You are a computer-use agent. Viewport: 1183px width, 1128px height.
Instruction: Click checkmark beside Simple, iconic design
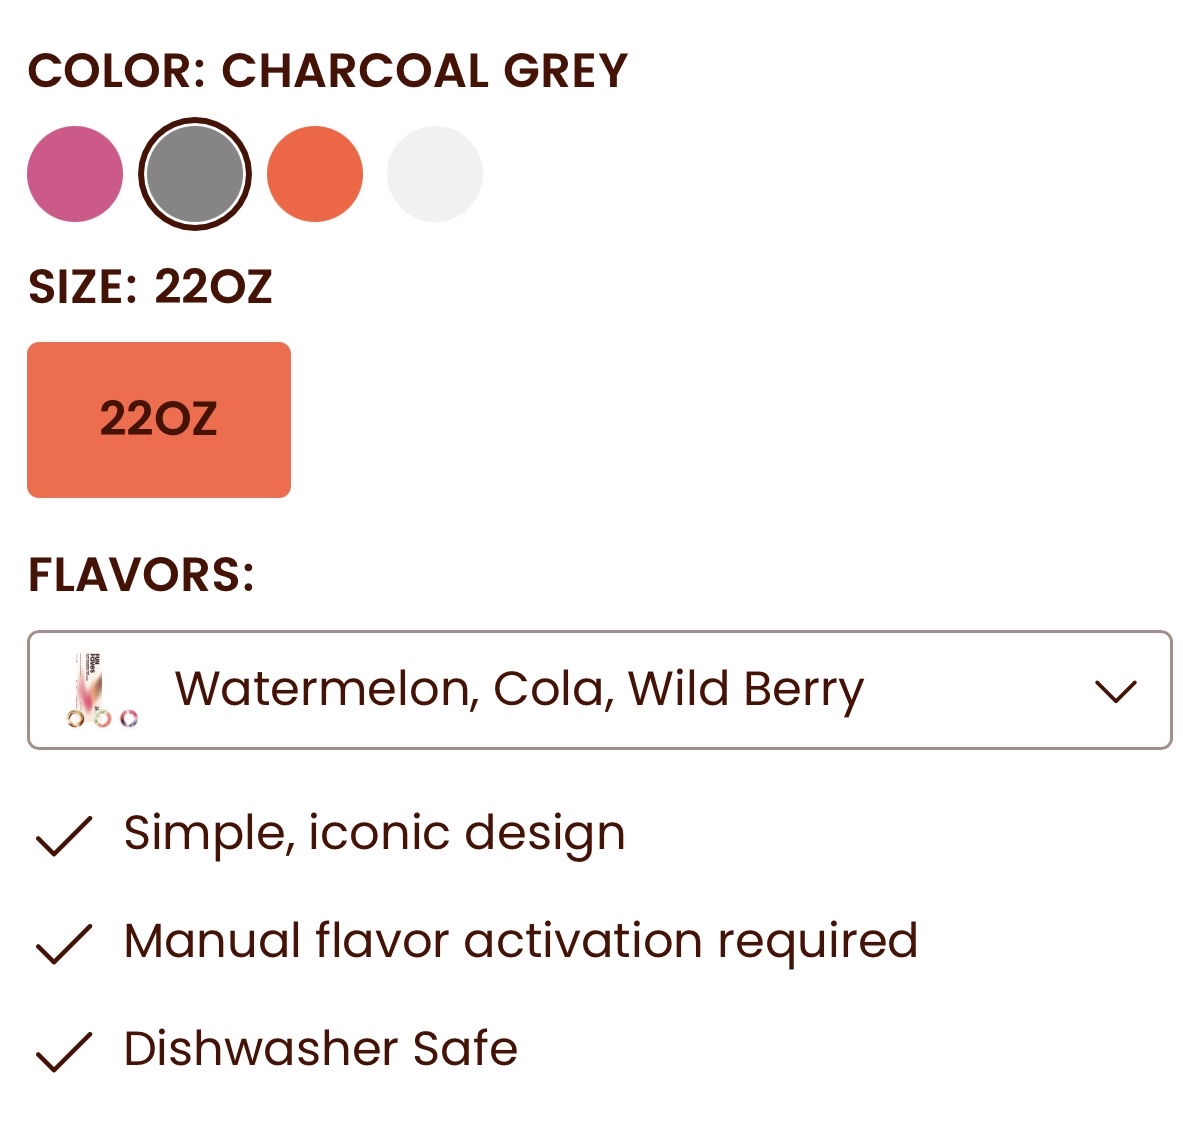(64, 836)
